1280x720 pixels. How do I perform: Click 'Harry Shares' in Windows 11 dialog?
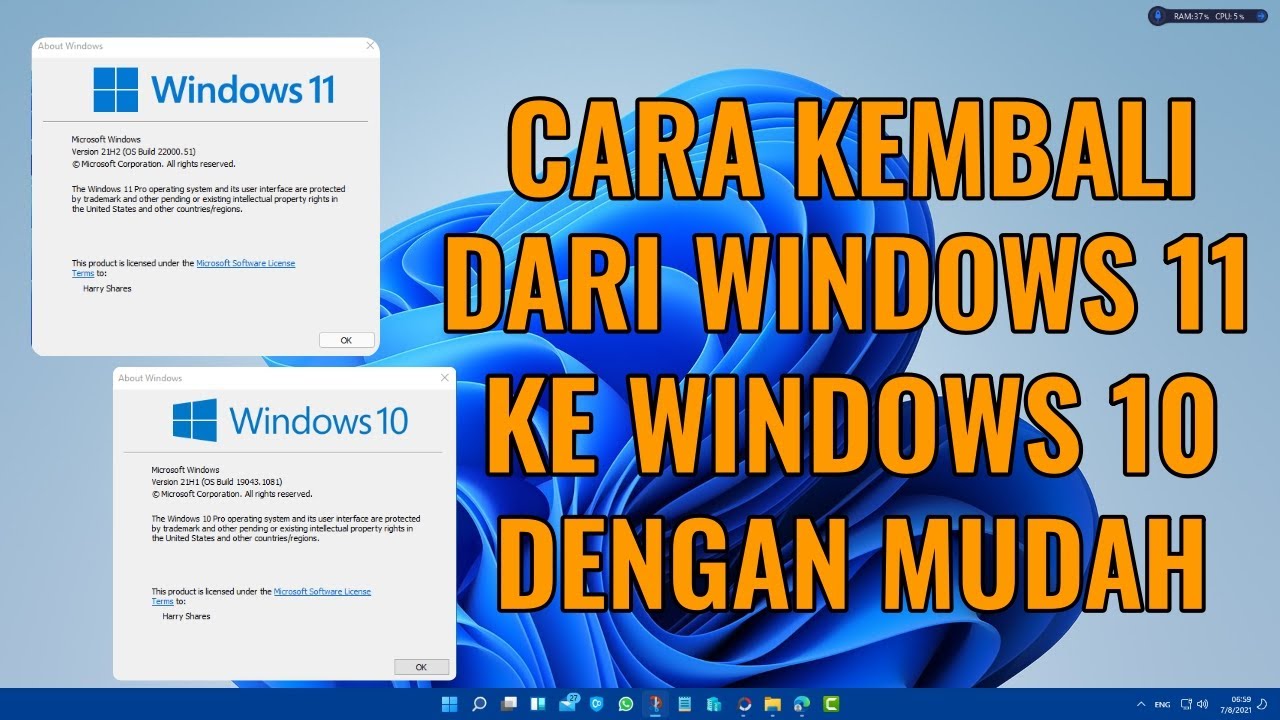point(107,288)
